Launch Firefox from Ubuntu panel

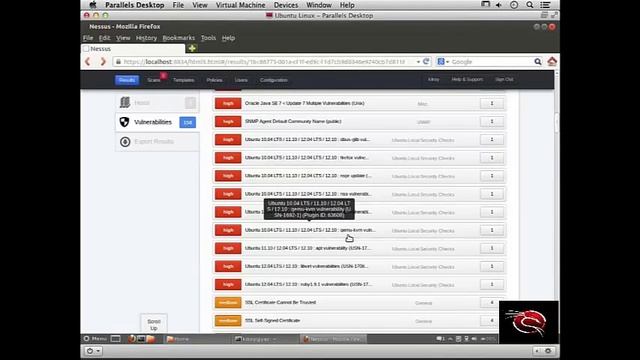(x=131, y=339)
